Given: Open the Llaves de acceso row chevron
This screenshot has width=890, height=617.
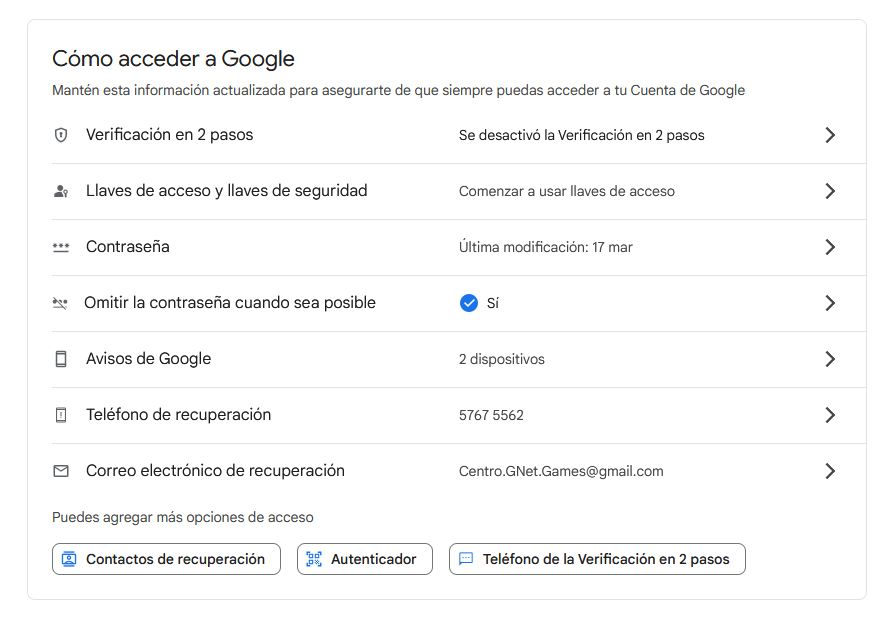Looking at the screenshot, I should 829,191.
